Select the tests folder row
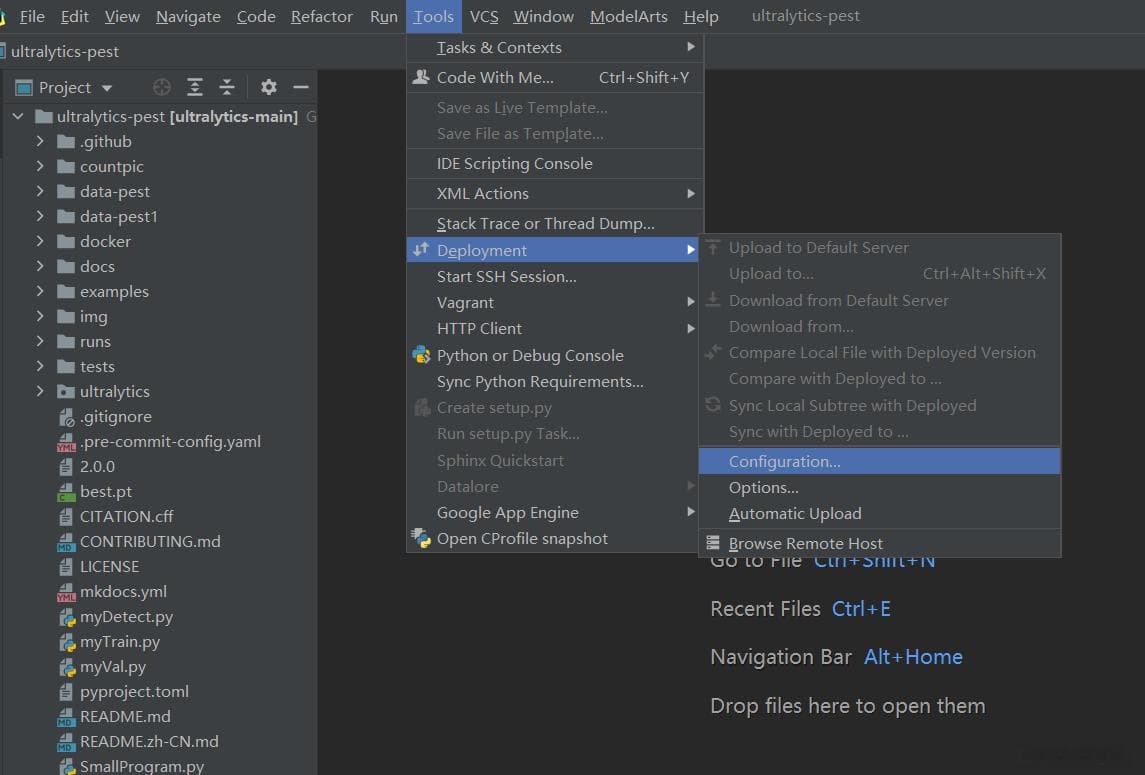 coord(159,366)
